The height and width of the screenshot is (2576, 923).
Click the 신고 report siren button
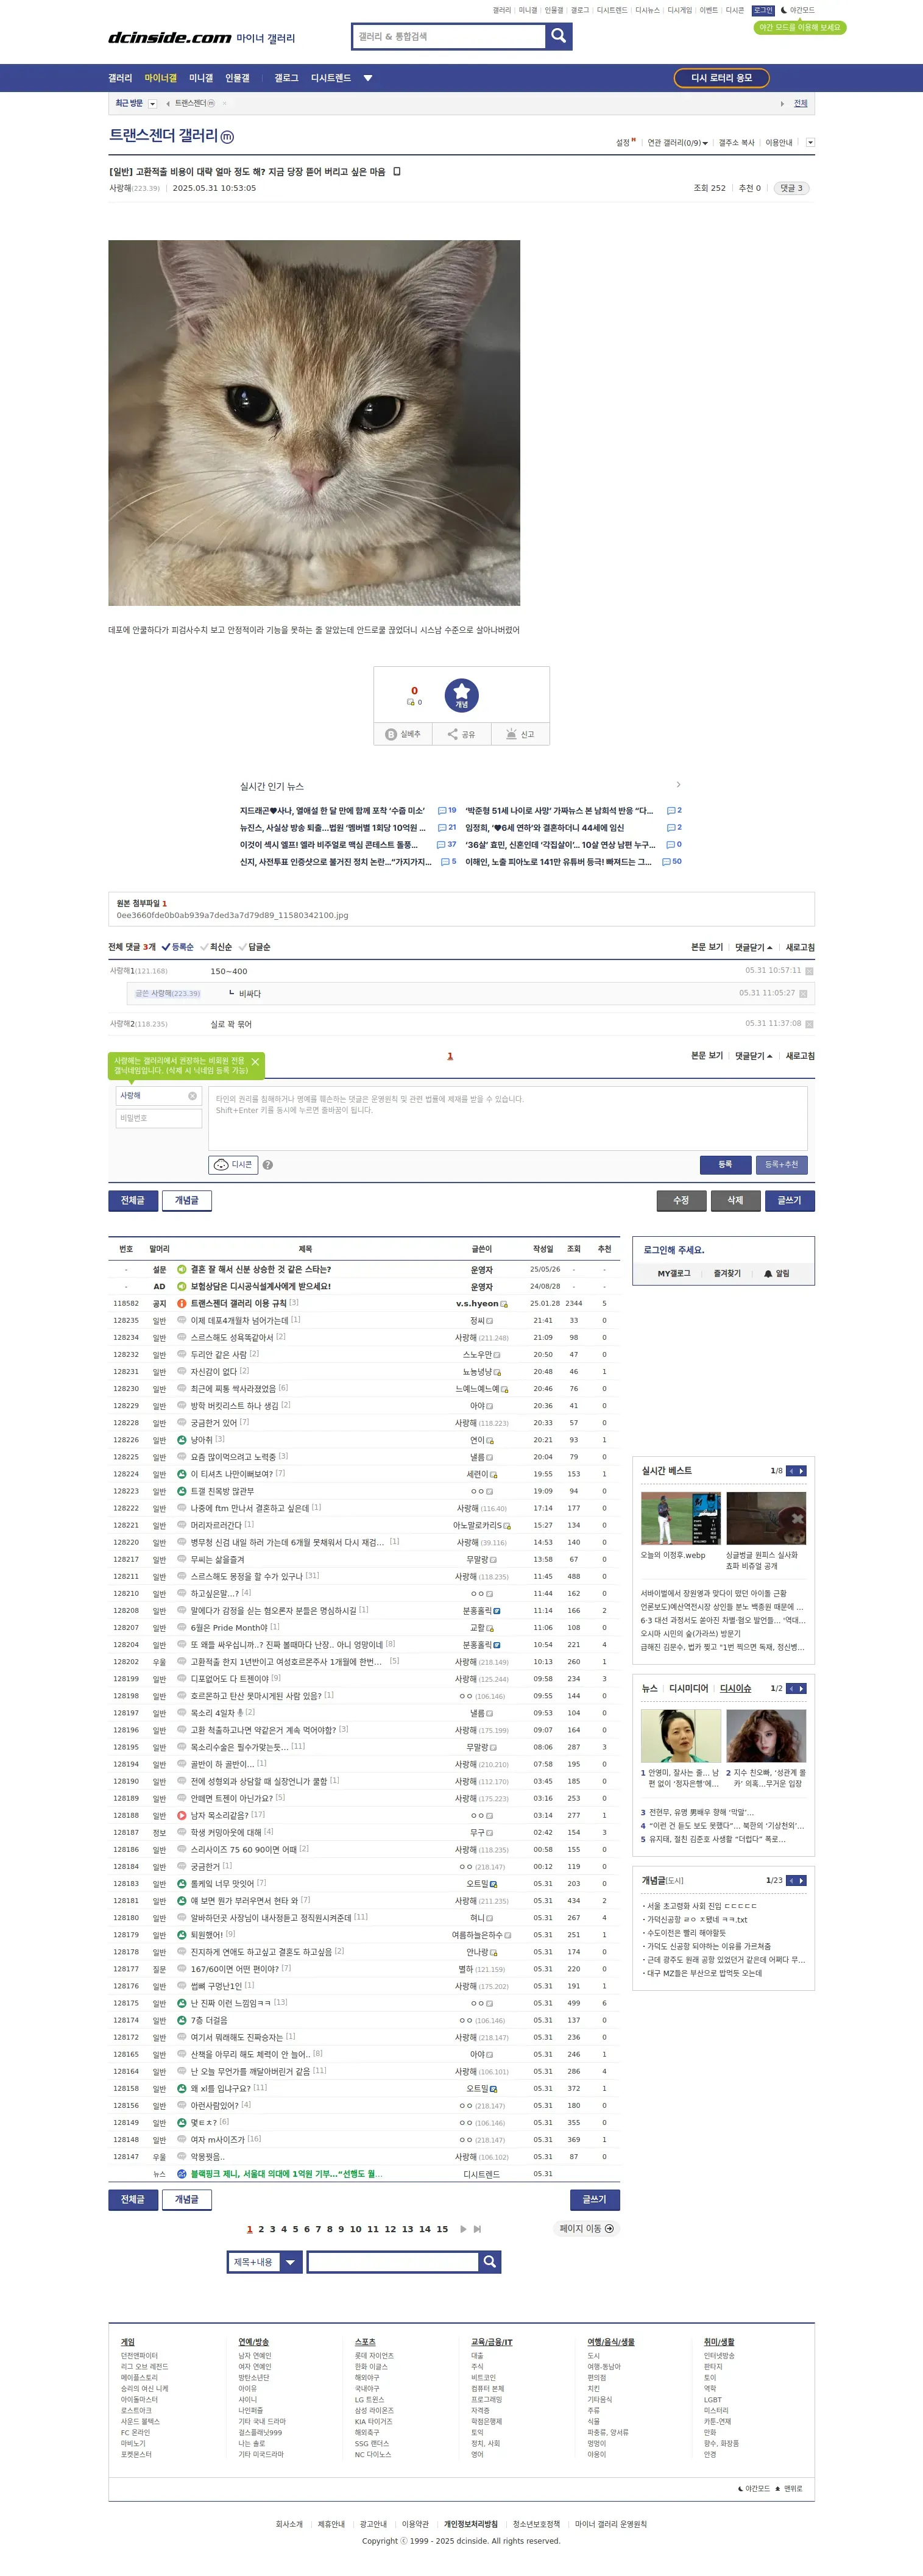coord(520,734)
